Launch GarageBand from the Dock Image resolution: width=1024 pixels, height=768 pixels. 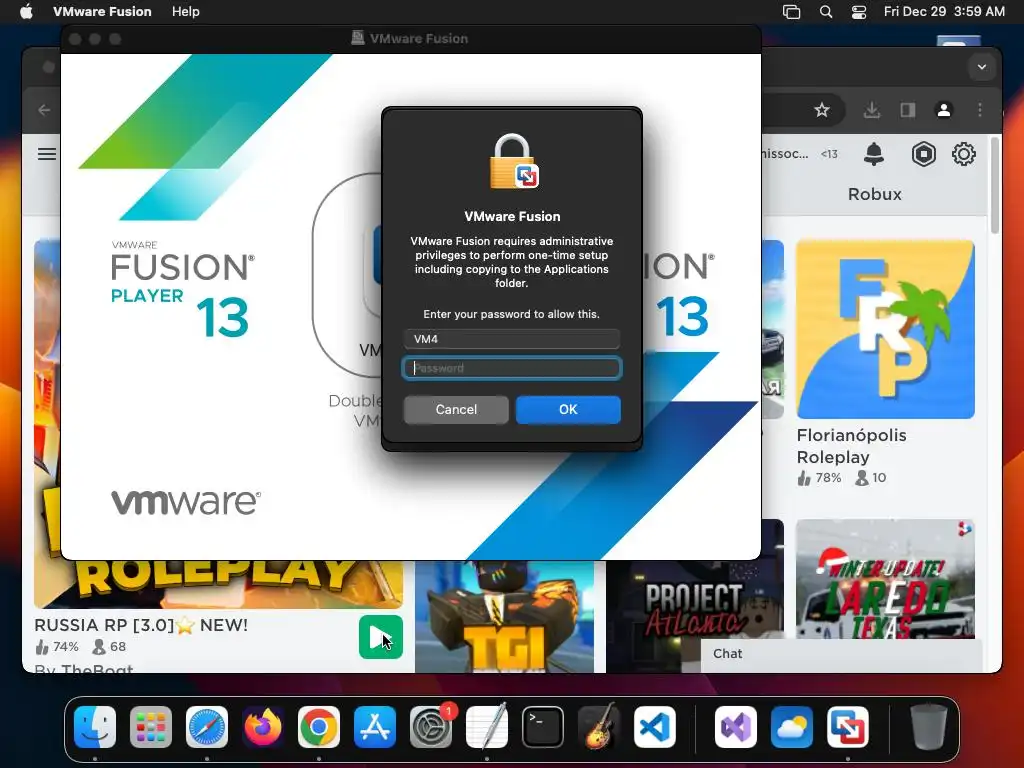click(x=599, y=727)
